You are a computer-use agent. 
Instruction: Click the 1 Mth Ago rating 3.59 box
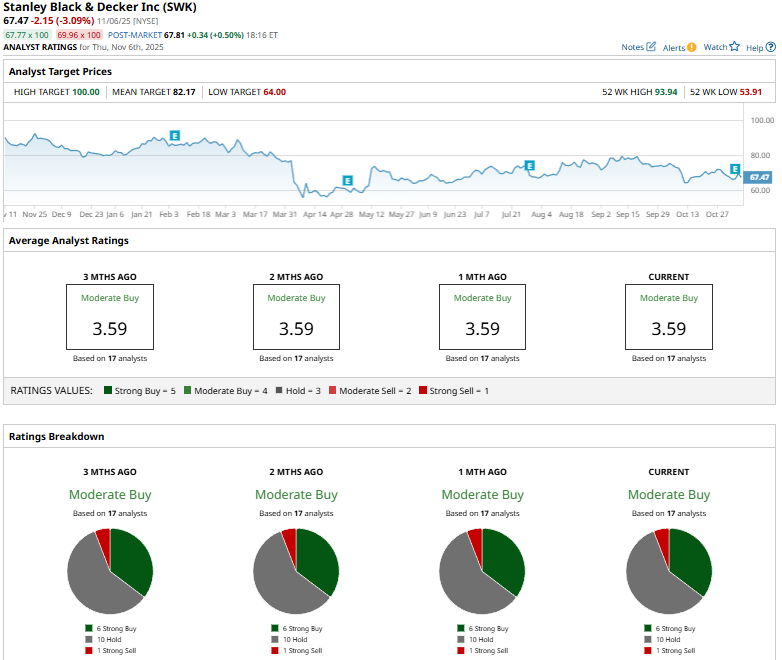pos(482,317)
